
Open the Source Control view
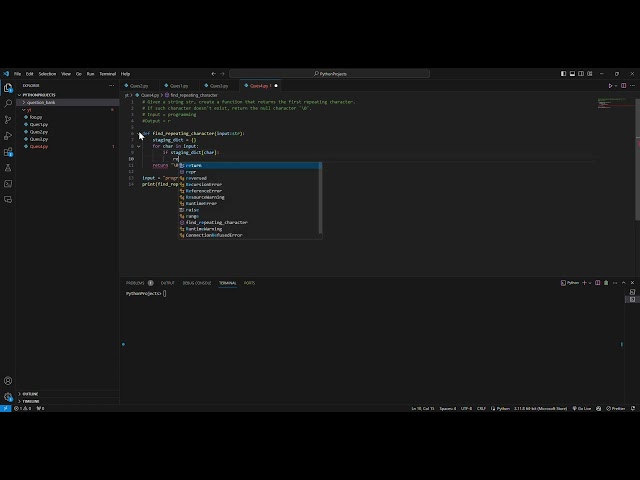tap(8, 120)
